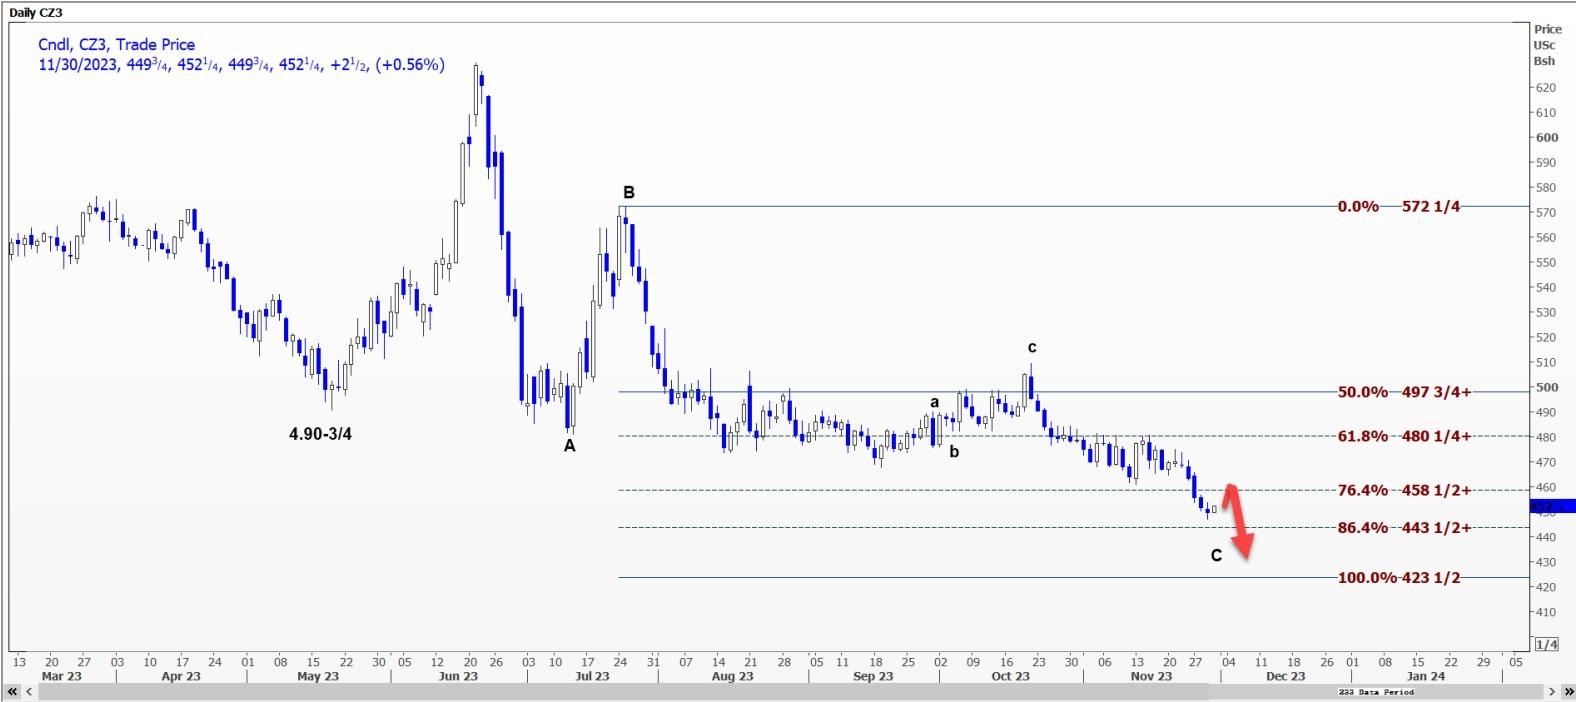Viewport: 1576px width, 702px height.
Task: Select the 50.0% 497 3/4+ Fibonacci label
Action: pos(1404,392)
